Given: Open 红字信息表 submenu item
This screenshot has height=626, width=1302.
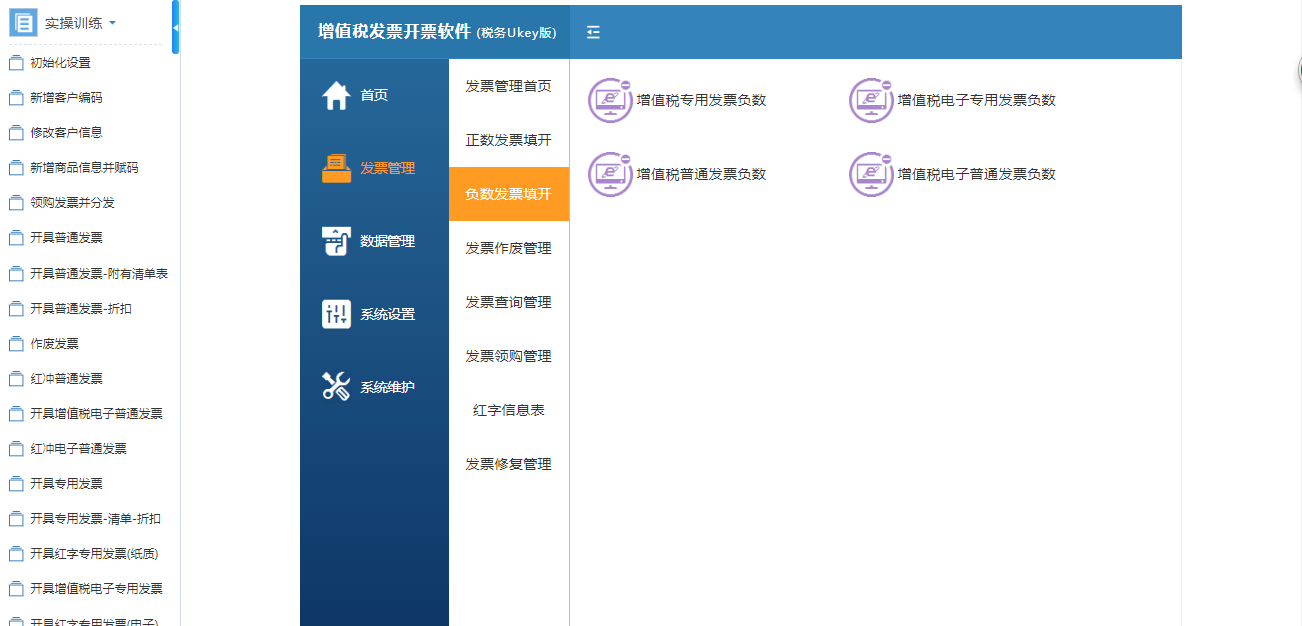Looking at the screenshot, I should (x=509, y=410).
